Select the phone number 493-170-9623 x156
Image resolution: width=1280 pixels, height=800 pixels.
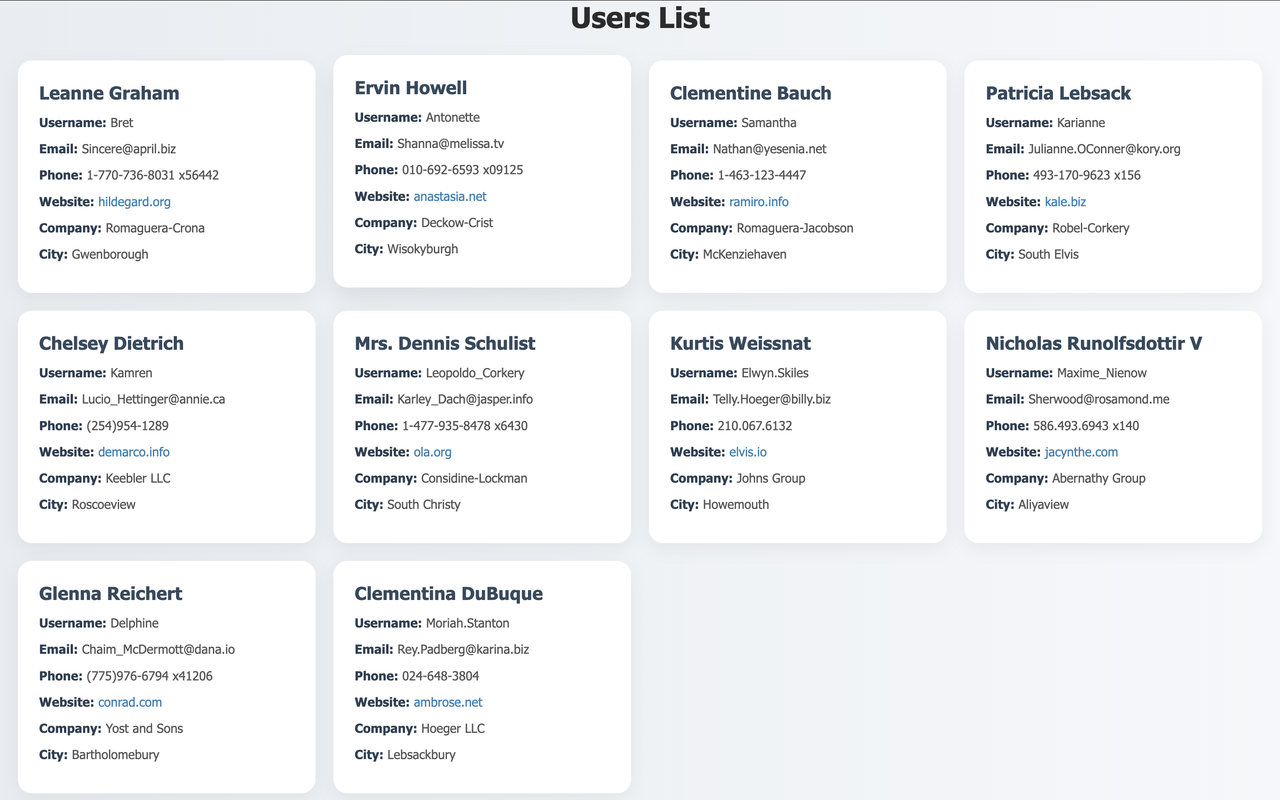tap(1087, 175)
